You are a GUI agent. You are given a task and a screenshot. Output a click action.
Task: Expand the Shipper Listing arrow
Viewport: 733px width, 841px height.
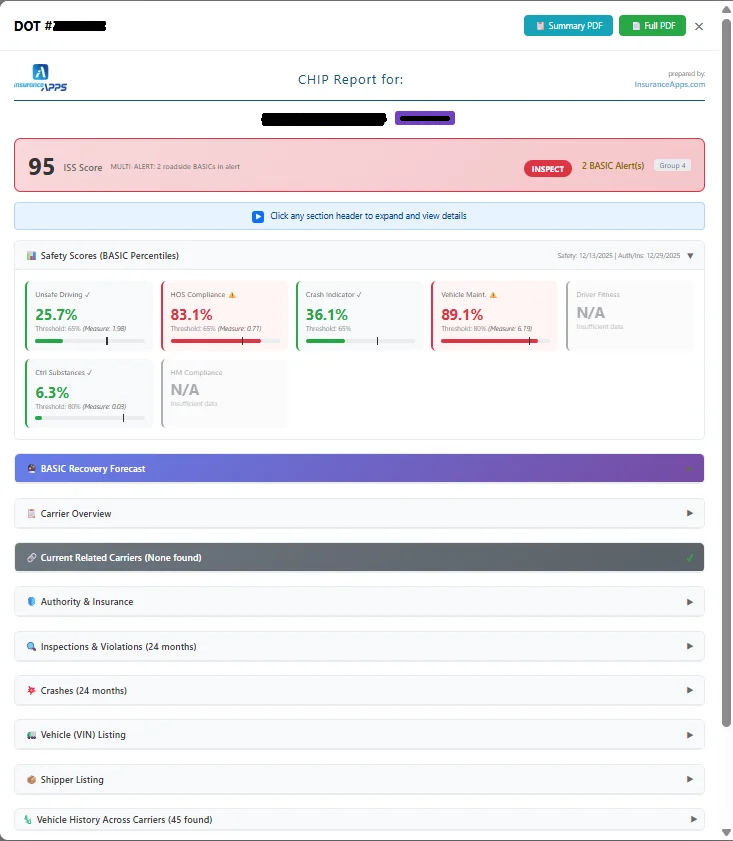[x=690, y=779]
